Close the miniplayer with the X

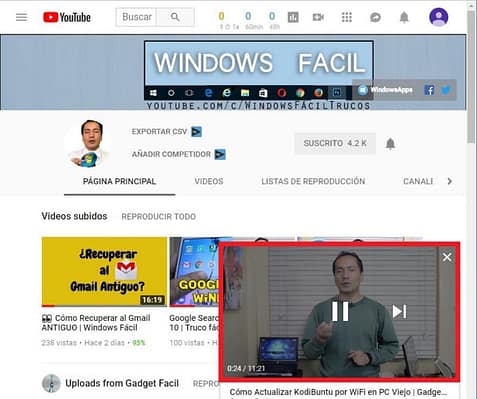click(x=447, y=257)
